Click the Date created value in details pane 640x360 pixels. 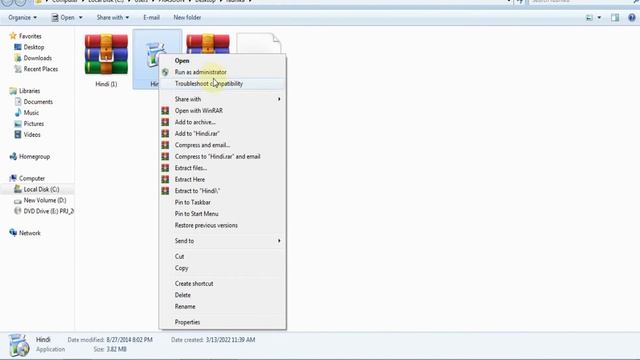(x=230, y=340)
